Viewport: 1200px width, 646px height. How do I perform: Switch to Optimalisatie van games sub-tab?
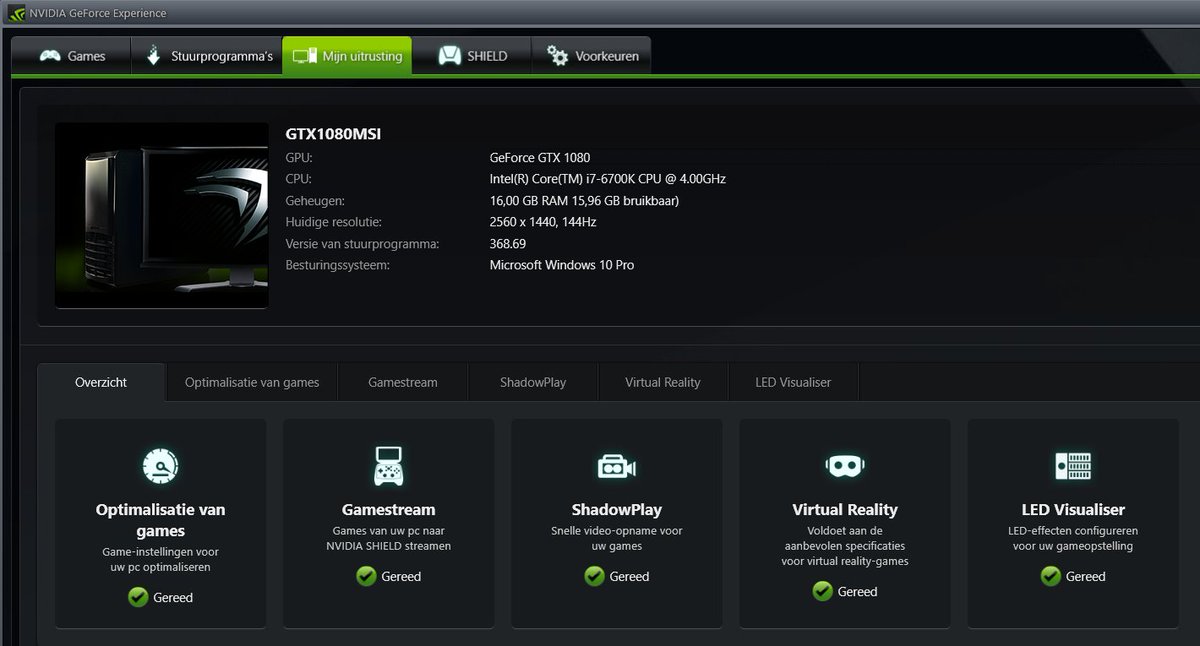pos(252,382)
